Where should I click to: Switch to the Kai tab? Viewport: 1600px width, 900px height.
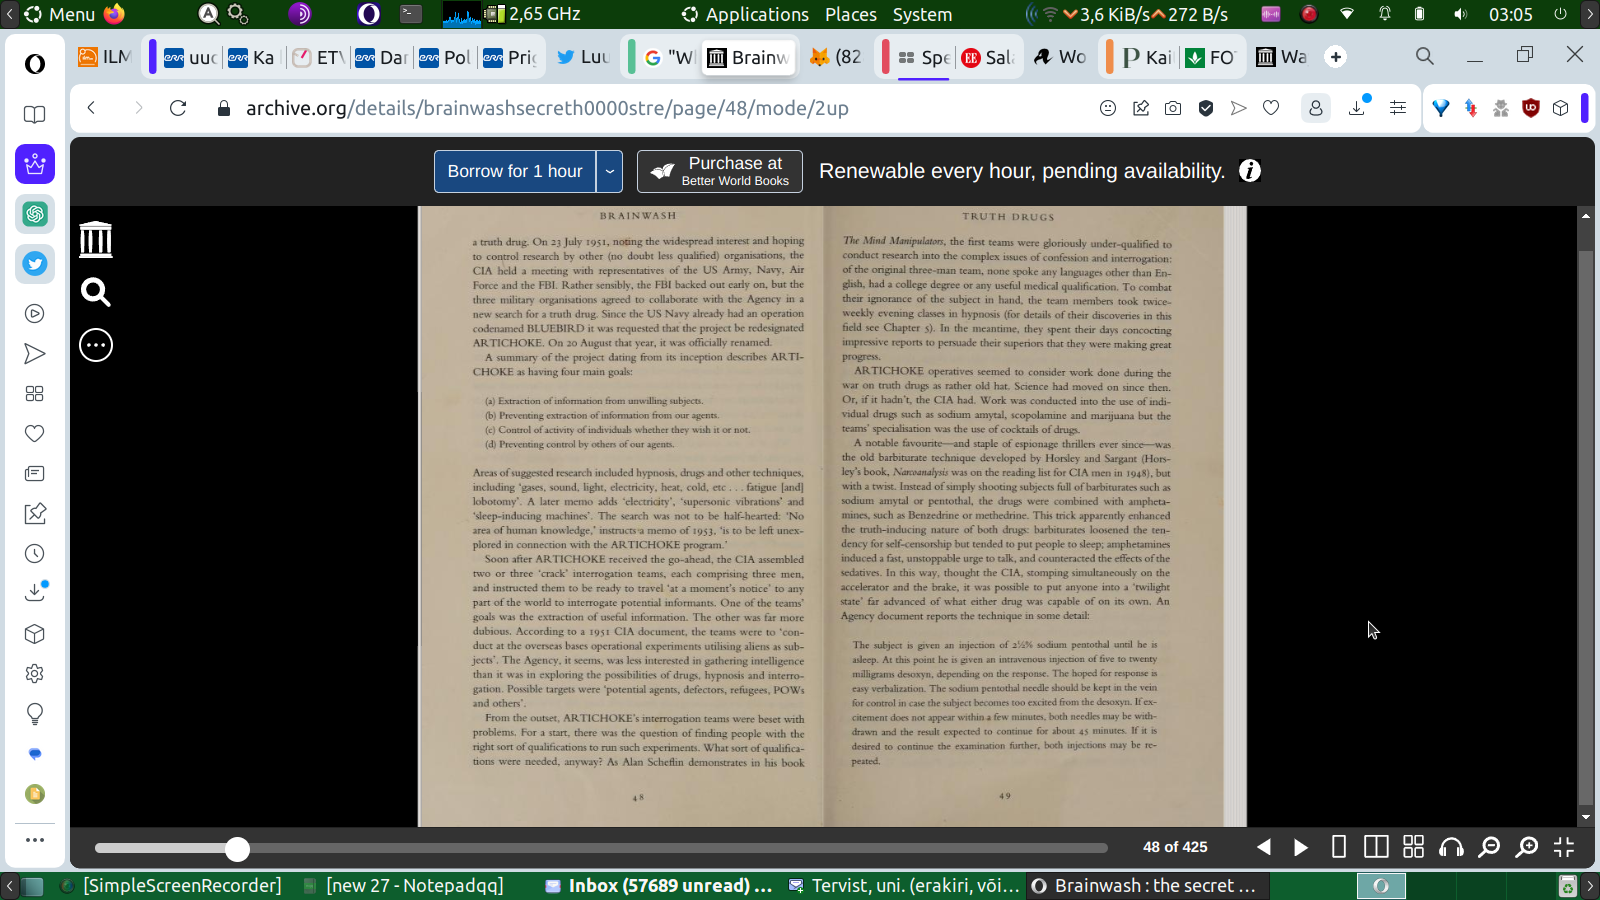(x=1146, y=57)
